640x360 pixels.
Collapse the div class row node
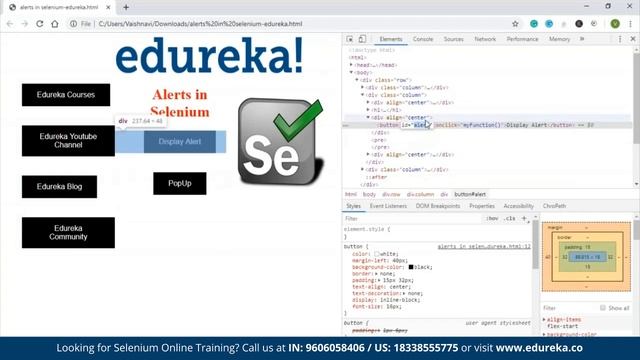click(357, 80)
